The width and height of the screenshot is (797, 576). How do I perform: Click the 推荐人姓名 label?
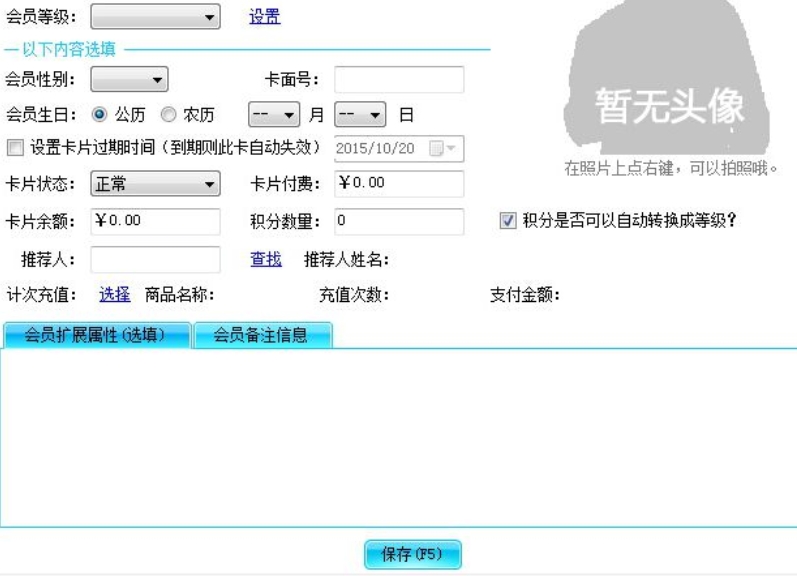(347, 260)
